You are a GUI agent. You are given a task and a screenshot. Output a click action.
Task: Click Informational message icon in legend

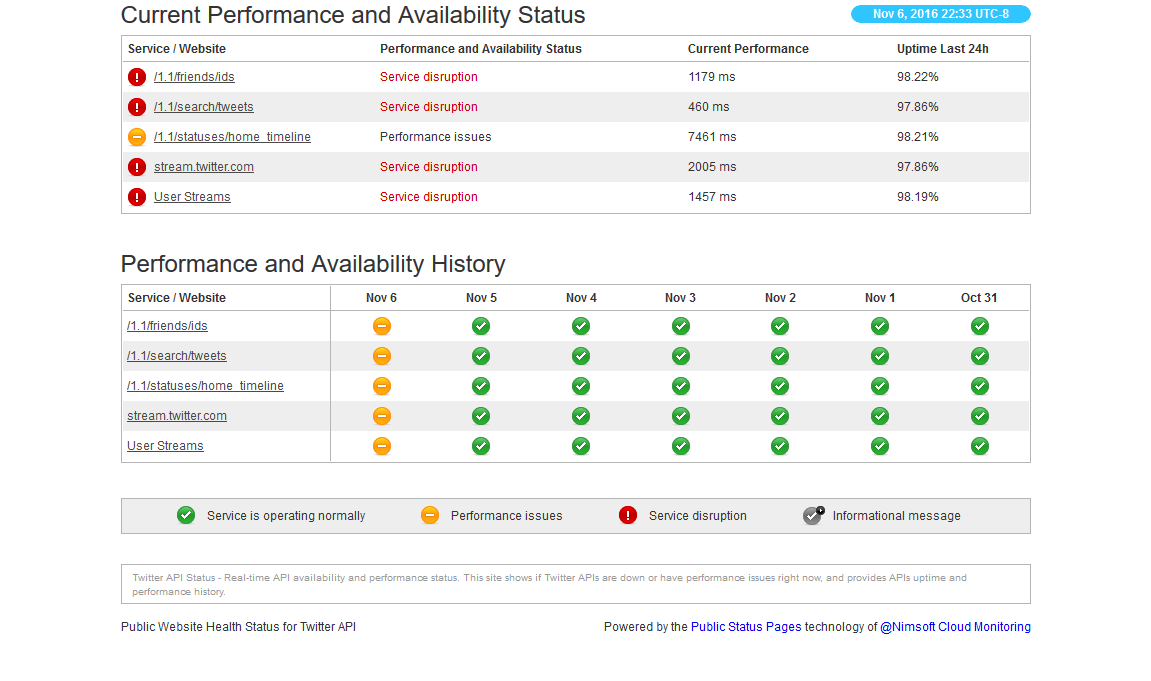click(813, 516)
